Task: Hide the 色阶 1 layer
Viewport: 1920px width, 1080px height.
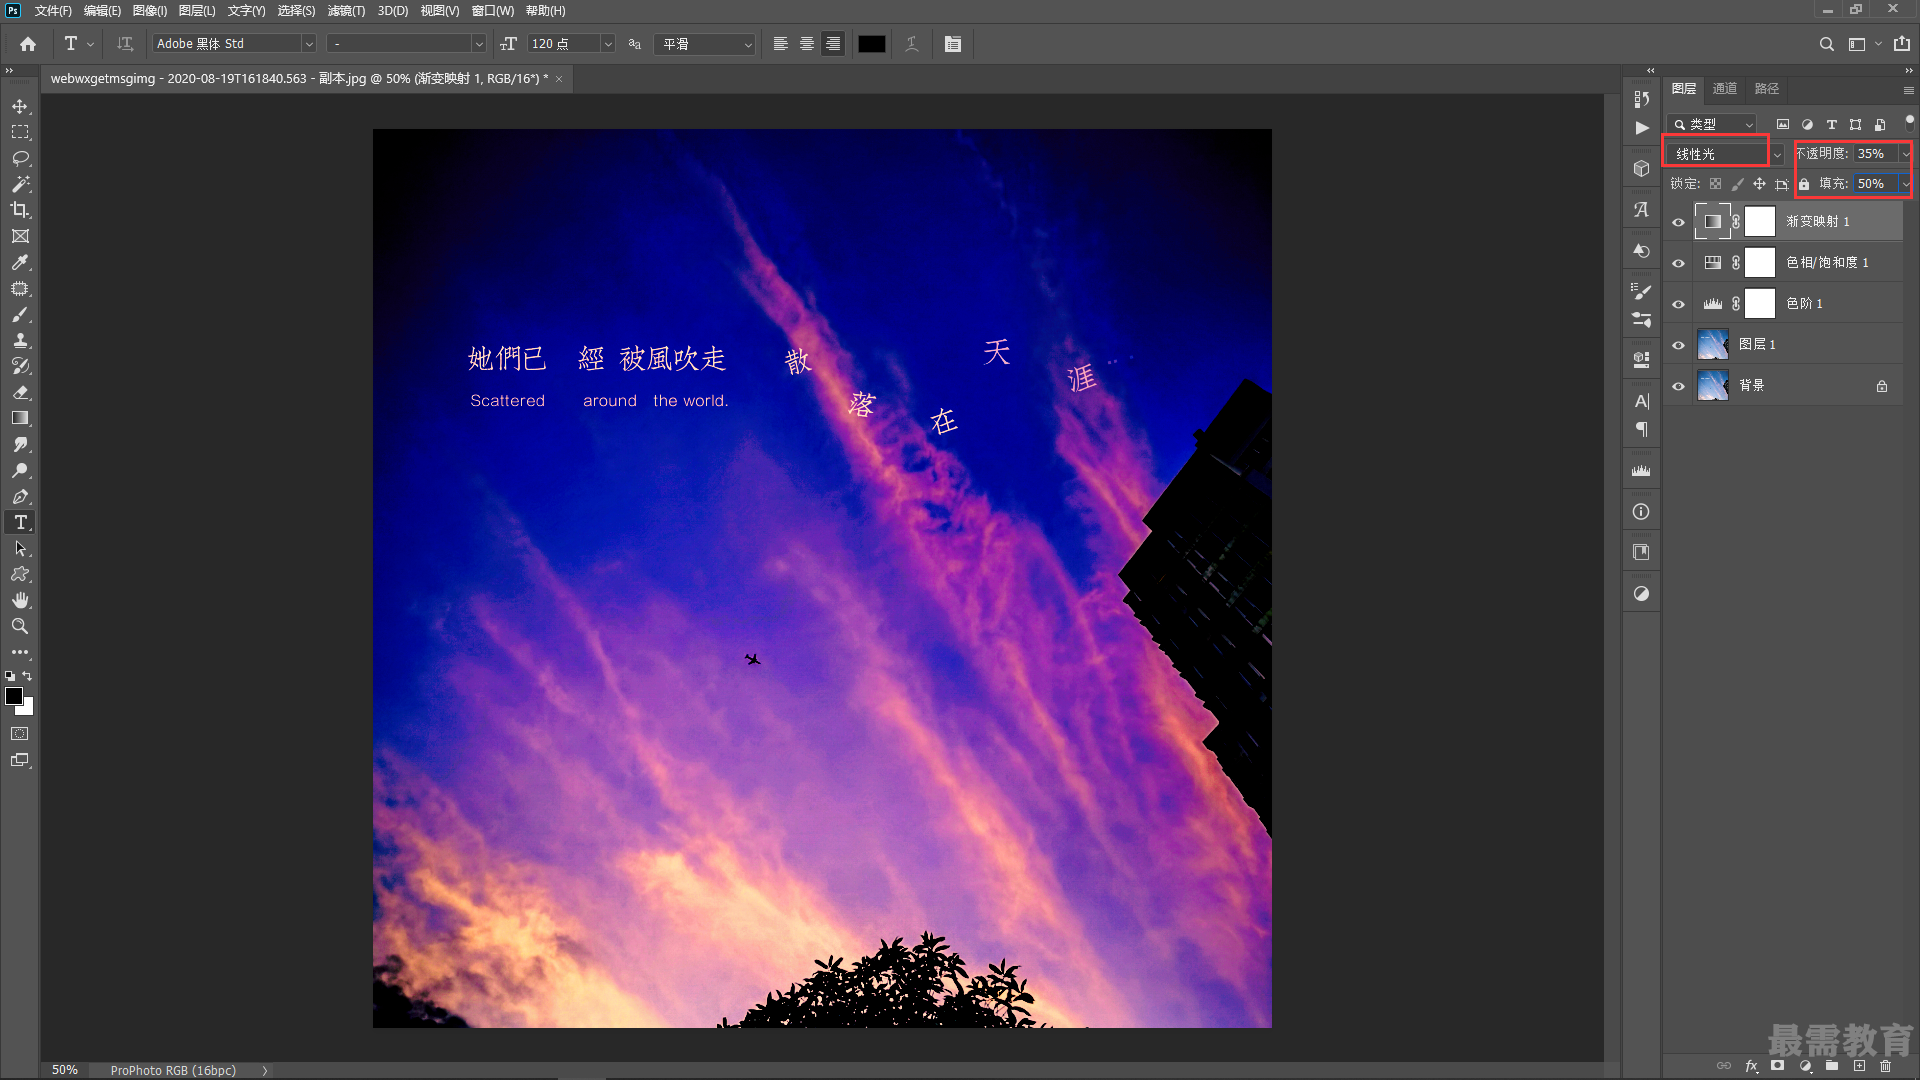Action: pos(1679,304)
